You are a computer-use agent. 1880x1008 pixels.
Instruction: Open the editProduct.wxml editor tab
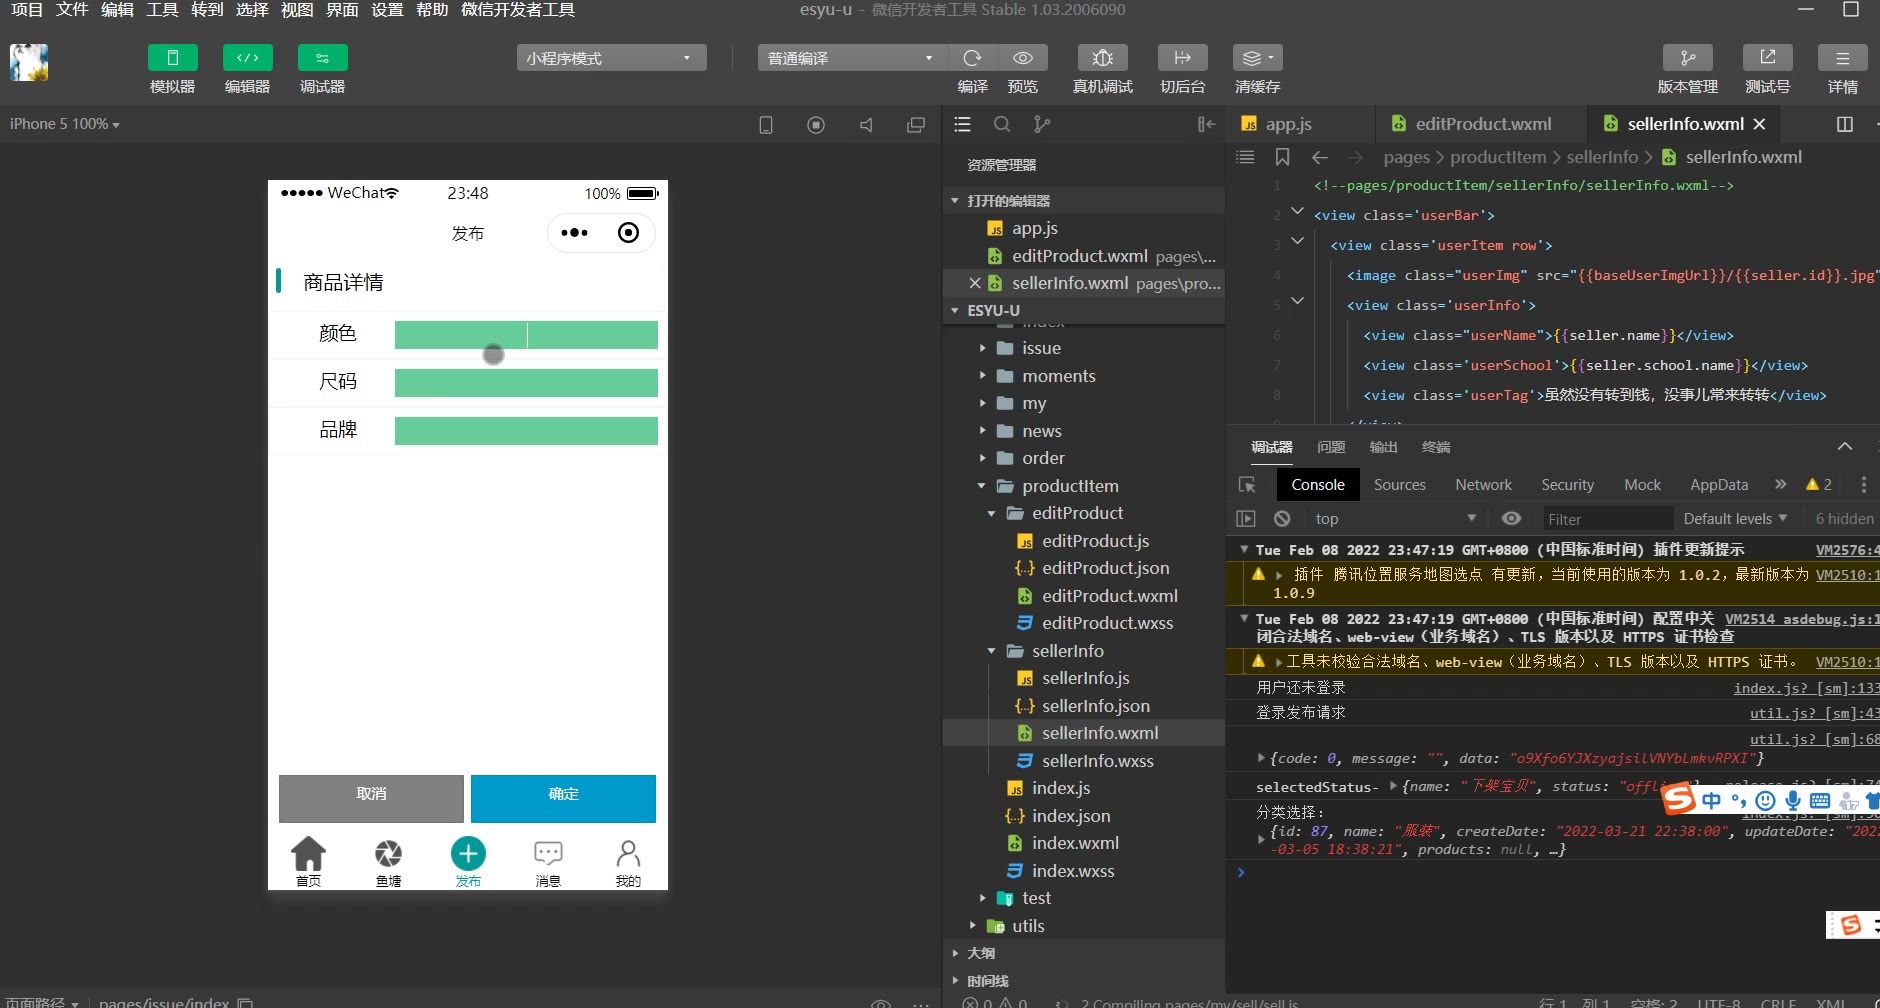coord(1482,124)
